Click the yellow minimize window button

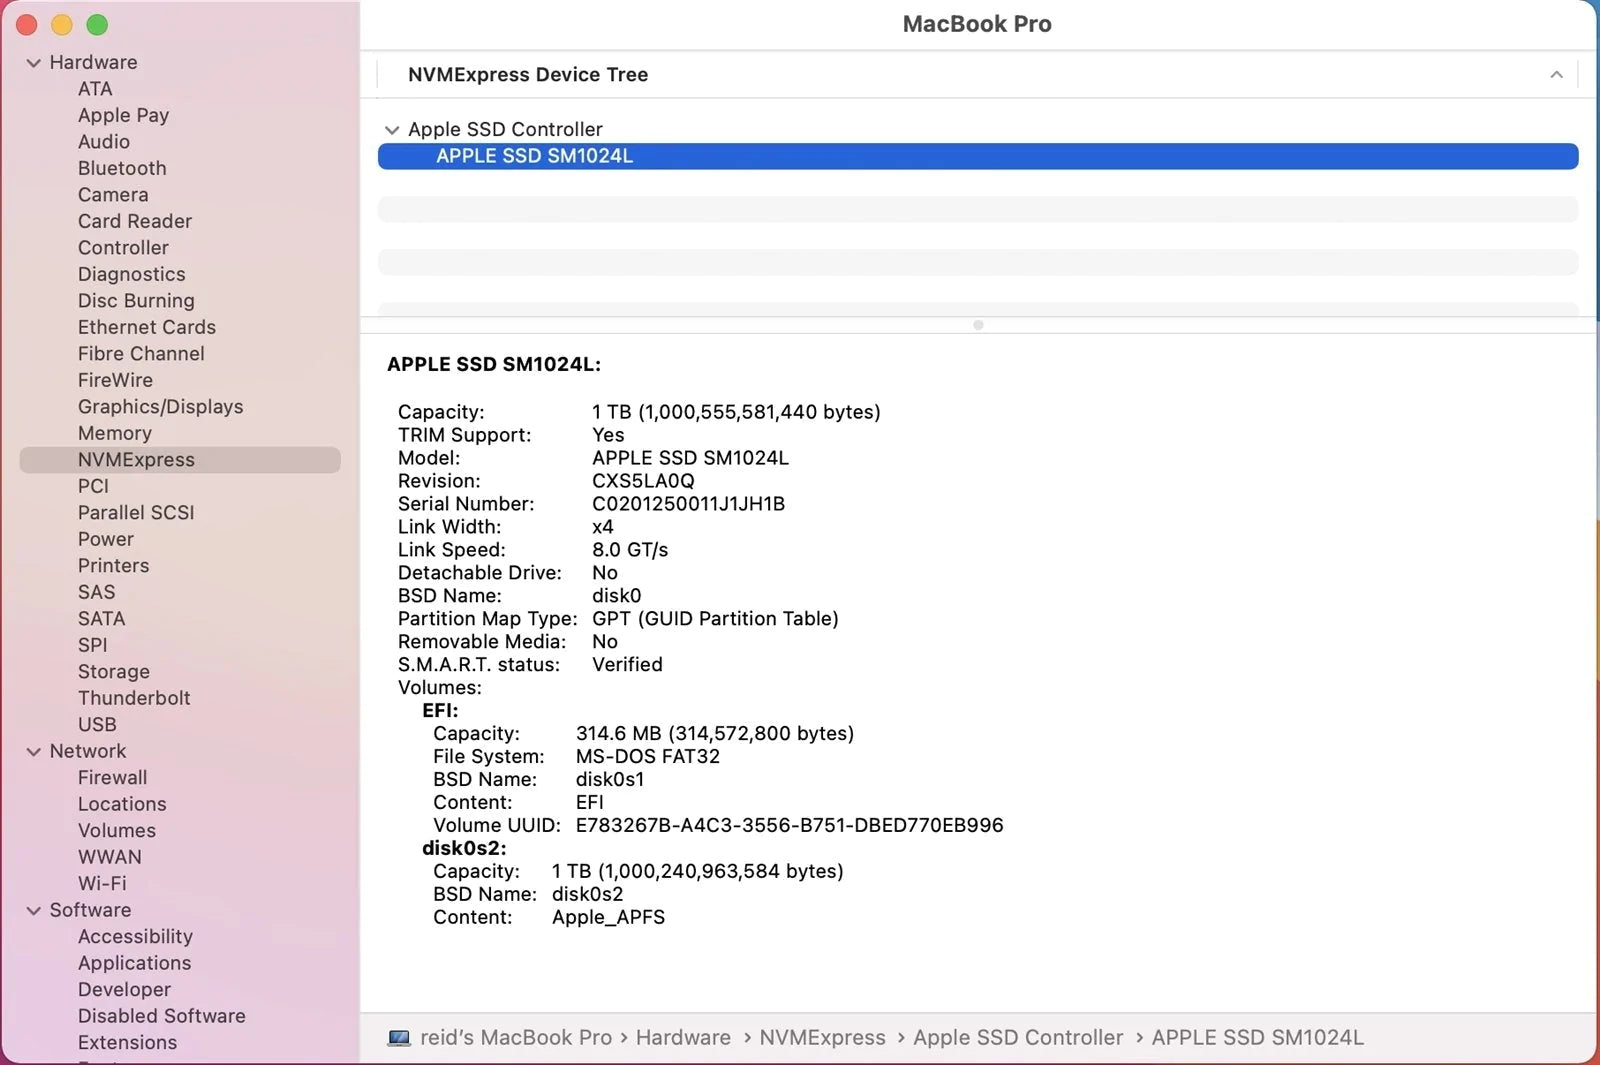tap(62, 25)
